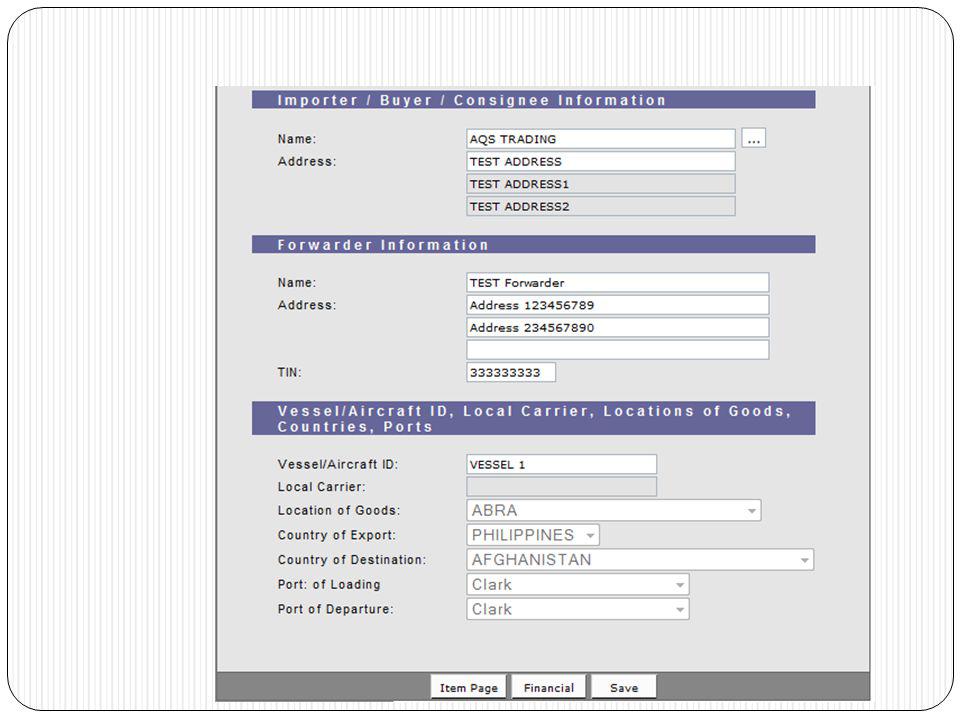This screenshot has width=960, height=720.
Task: Click the 'Port: of Loading' label
Action: [x=329, y=584]
